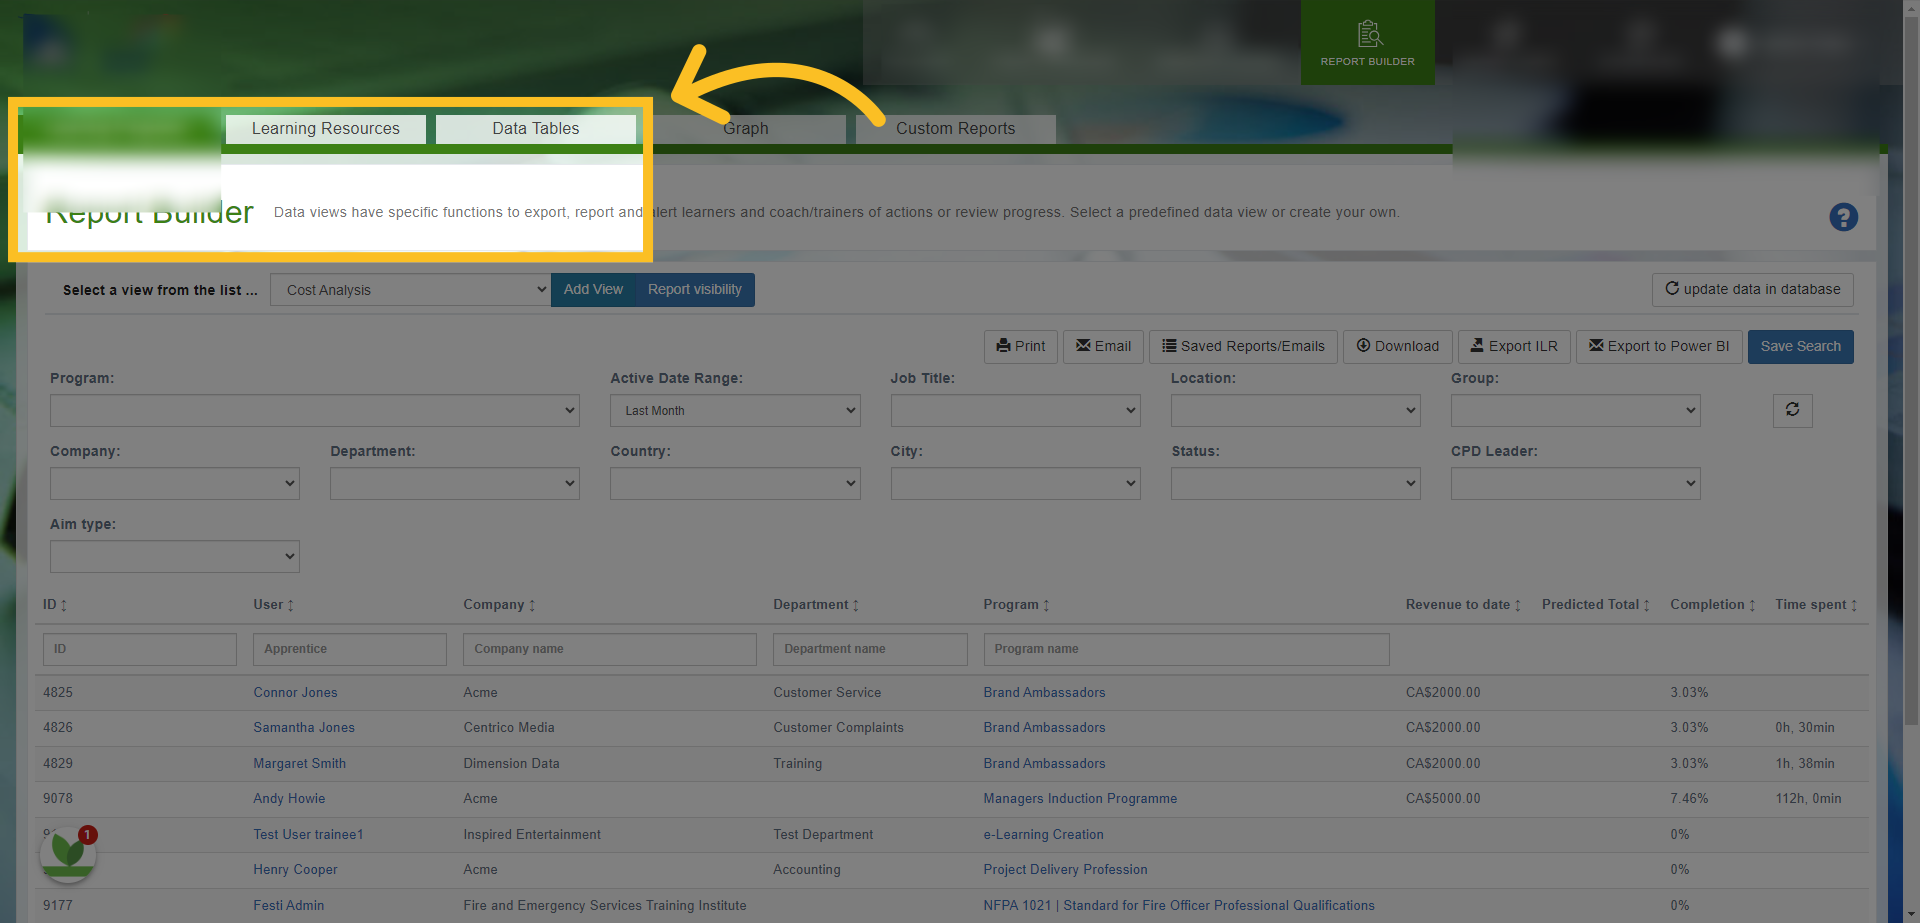Open the plant chat widget with notification badge
The width and height of the screenshot is (1920, 923).
point(68,853)
